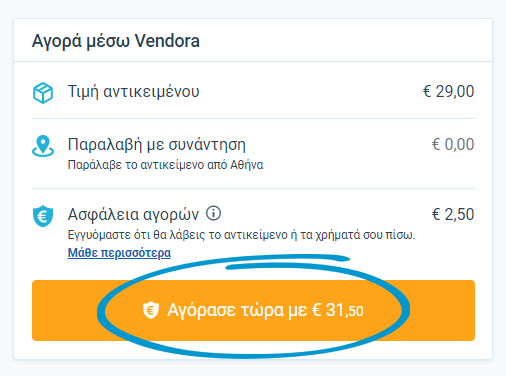
Task: Click the € 2,50 insurance fee
Action: click(x=453, y=214)
